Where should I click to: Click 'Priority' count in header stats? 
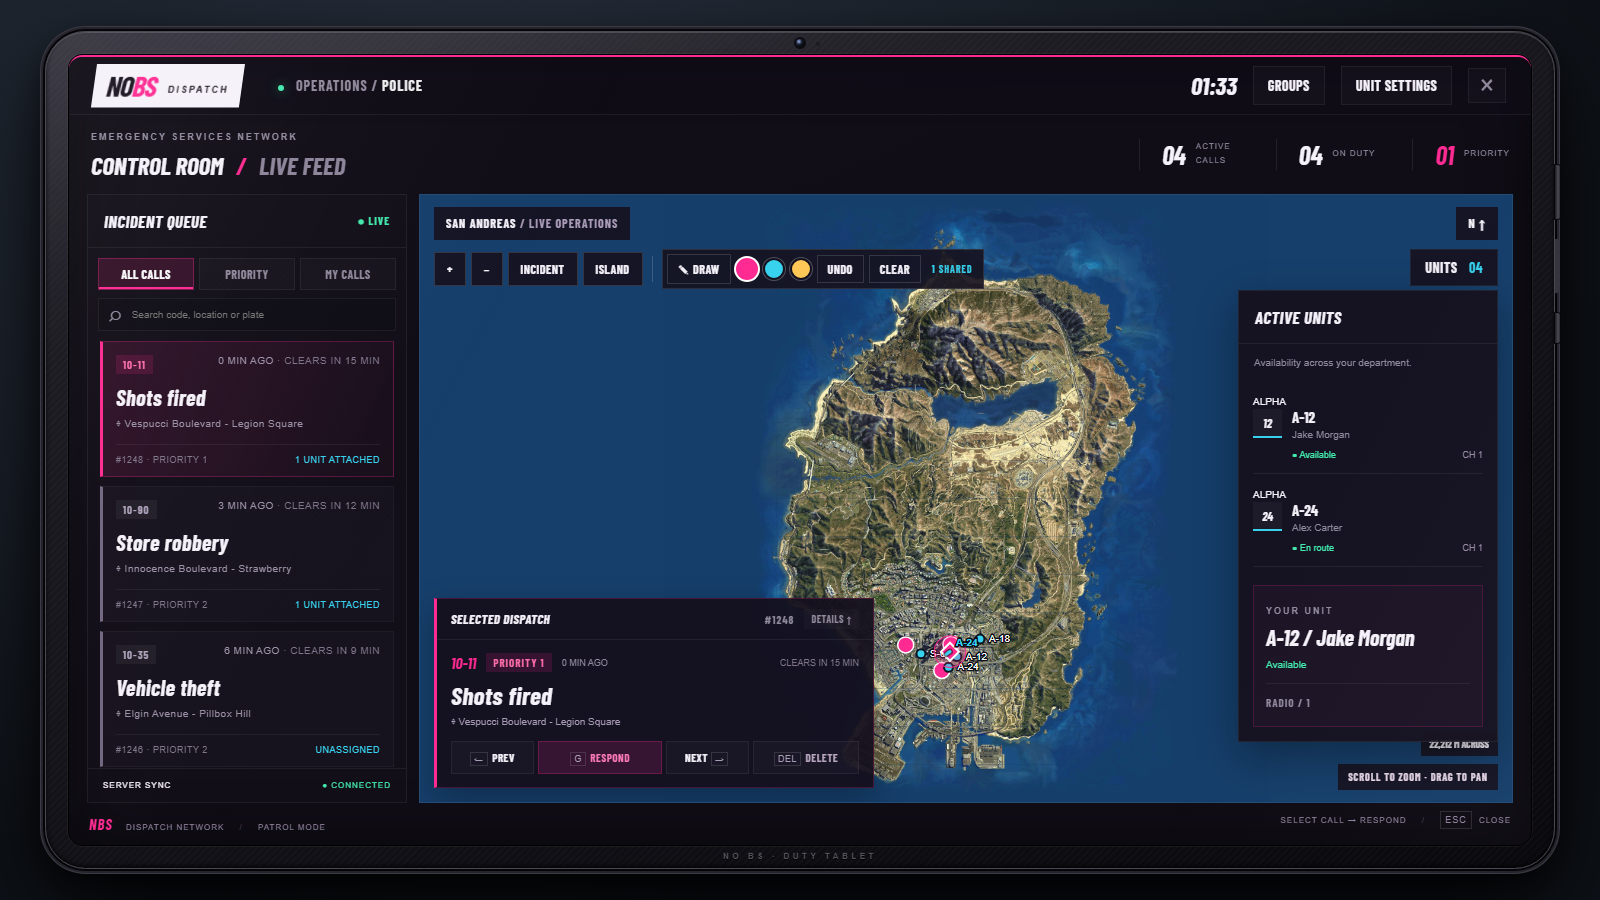[x=1472, y=154]
